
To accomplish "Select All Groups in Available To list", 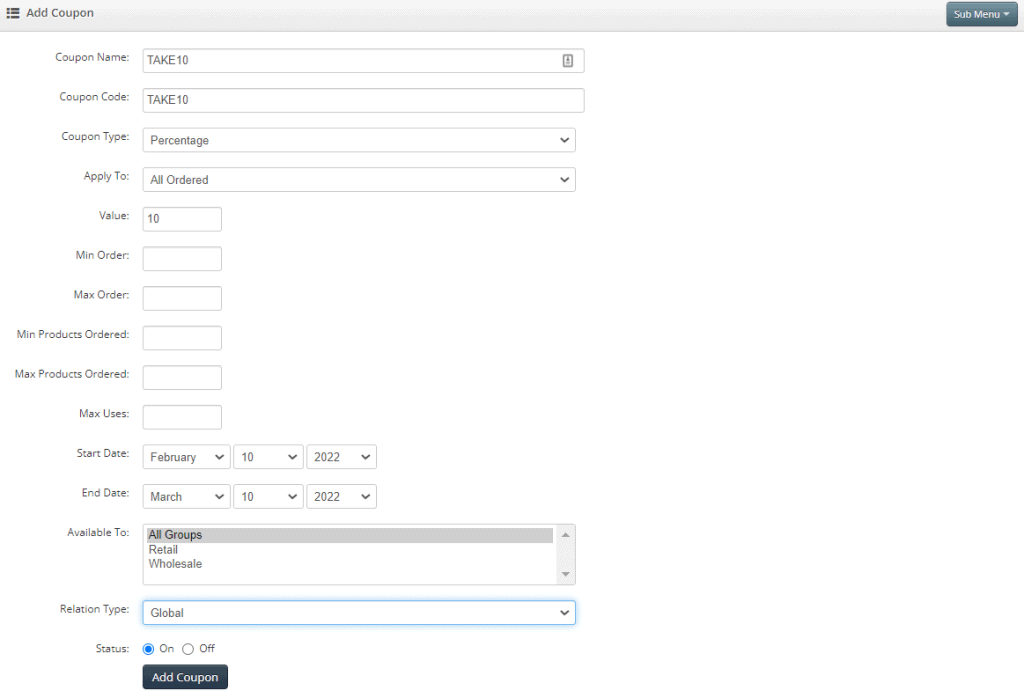I will [x=350, y=535].
